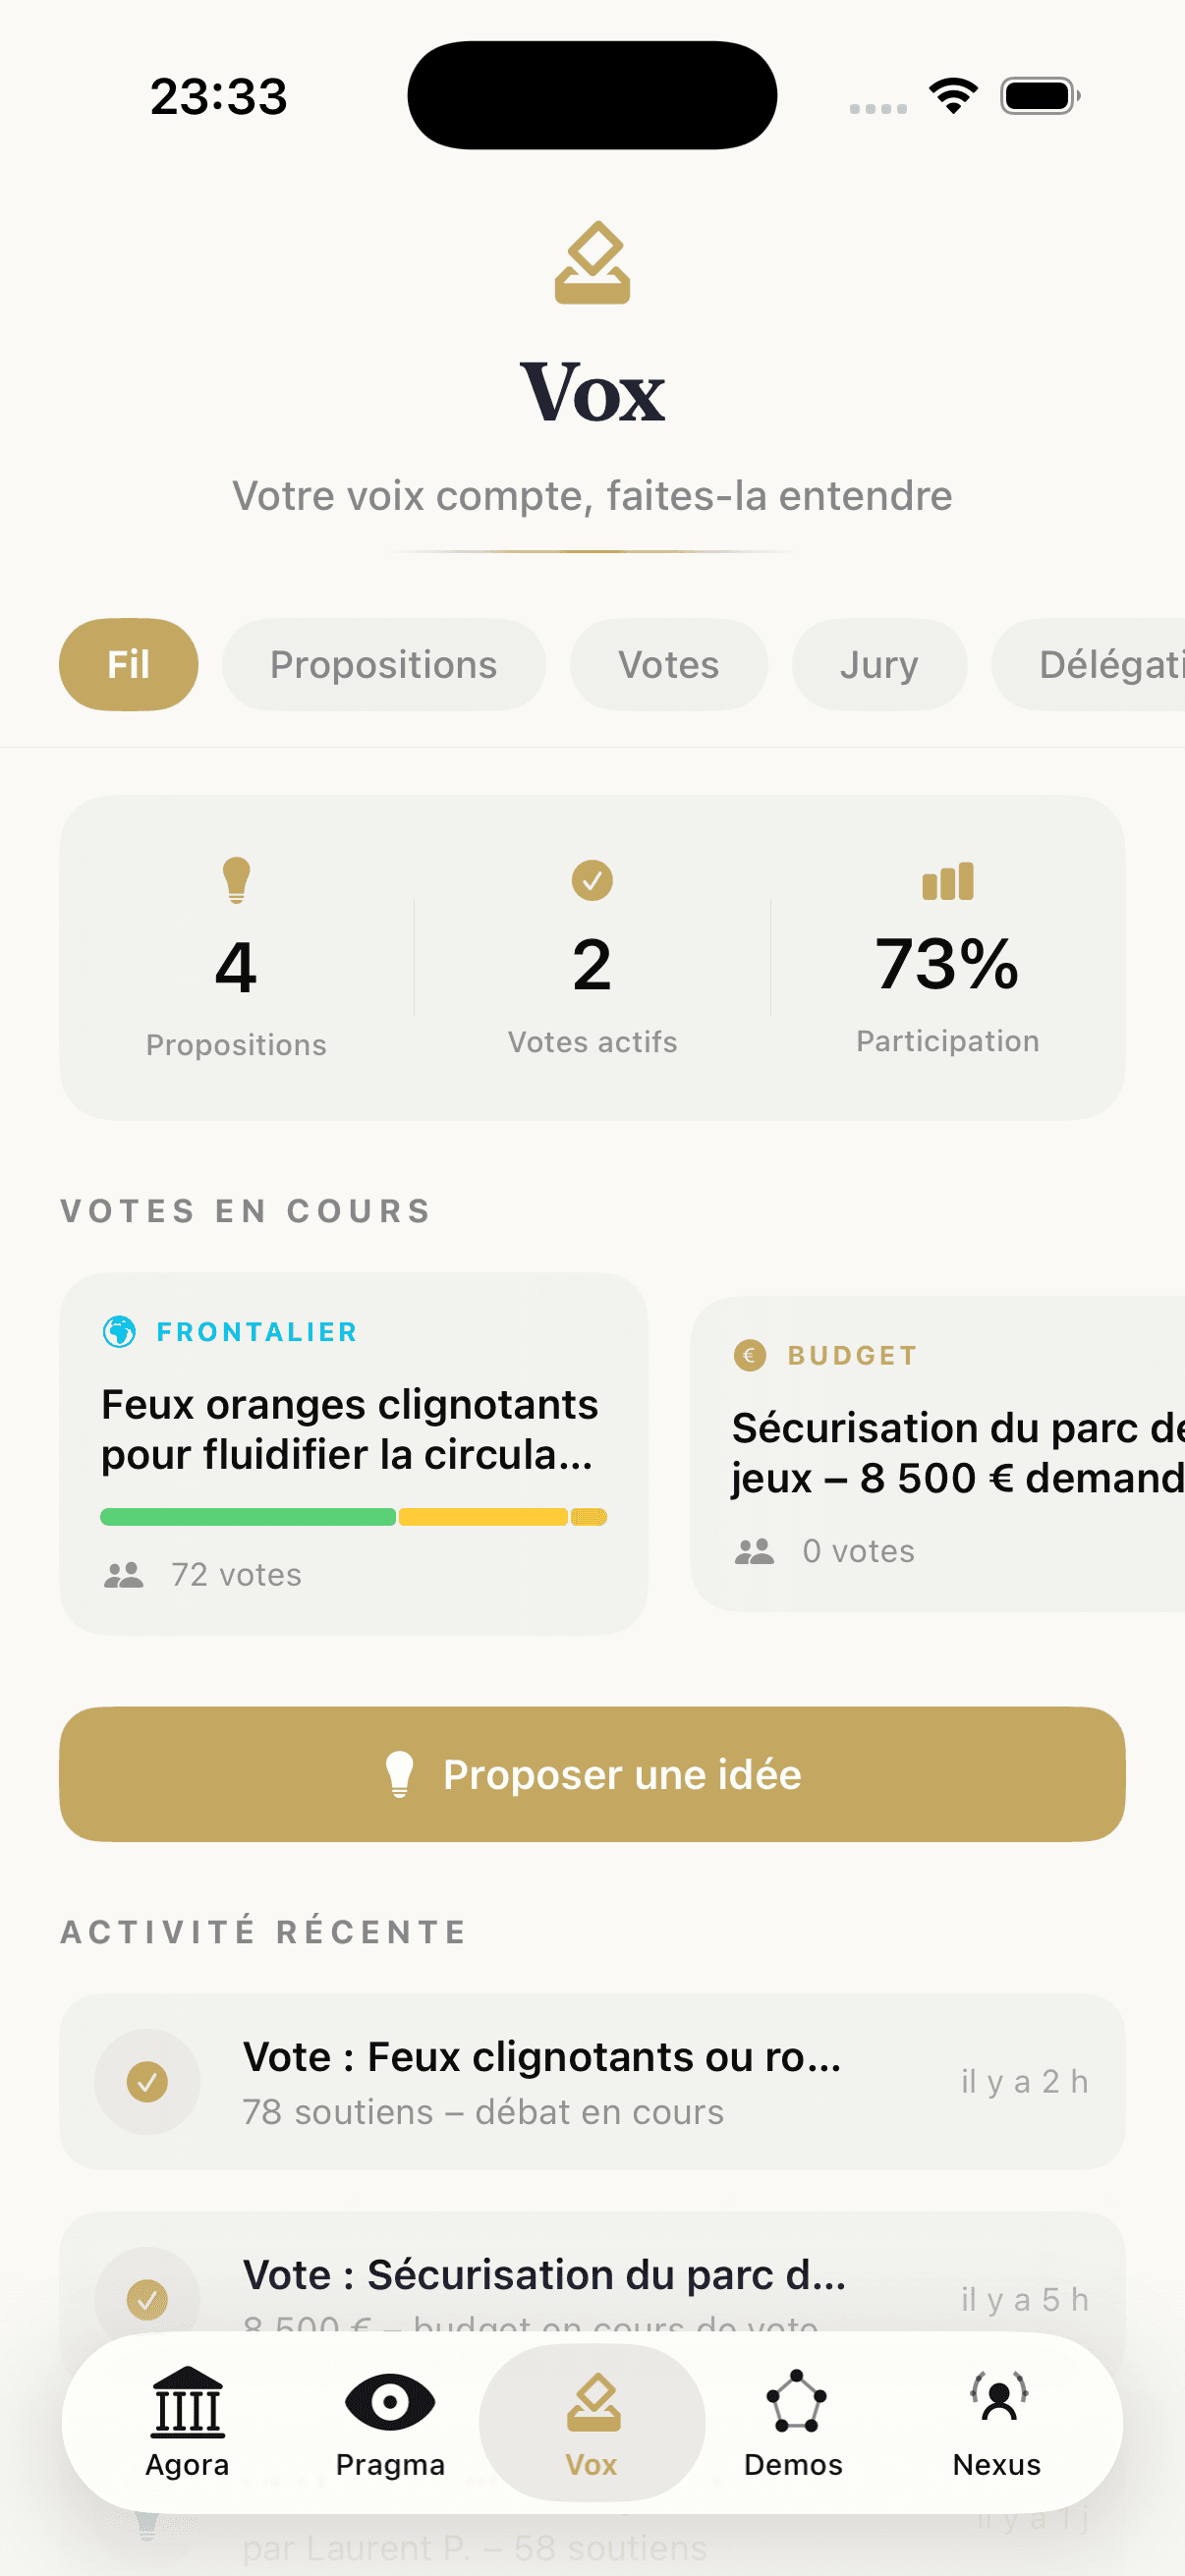Tap the checkmark icon above Votes actifs
The width and height of the screenshot is (1185, 2576).
click(592, 880)
